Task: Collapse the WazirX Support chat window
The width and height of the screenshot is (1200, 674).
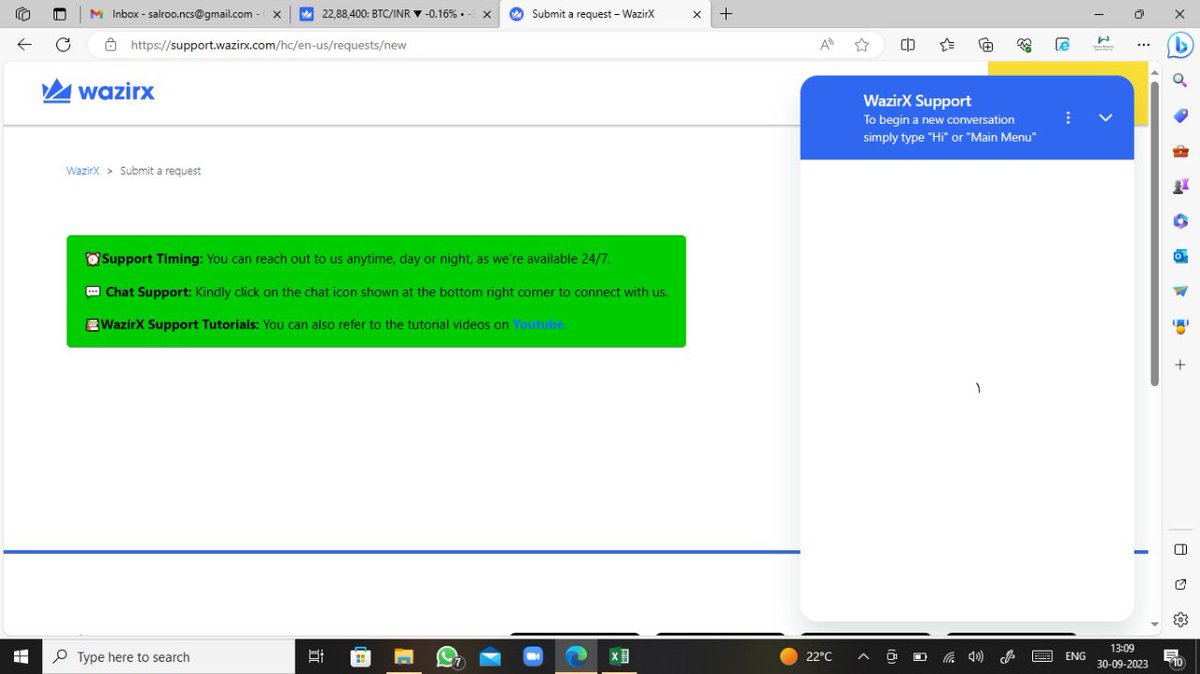Action: [x=1105, y=118]
